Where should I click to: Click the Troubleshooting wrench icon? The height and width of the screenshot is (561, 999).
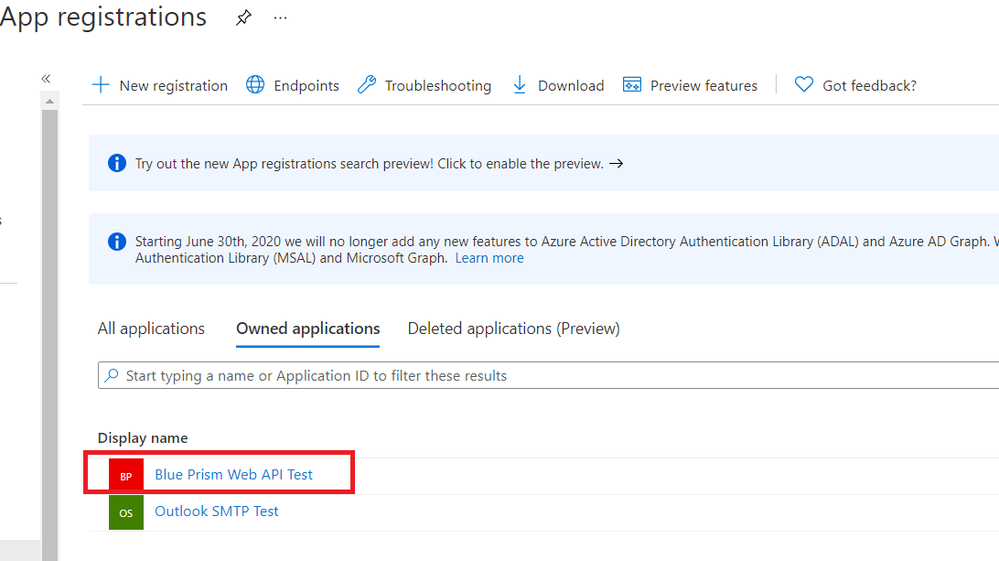[367, 85]
